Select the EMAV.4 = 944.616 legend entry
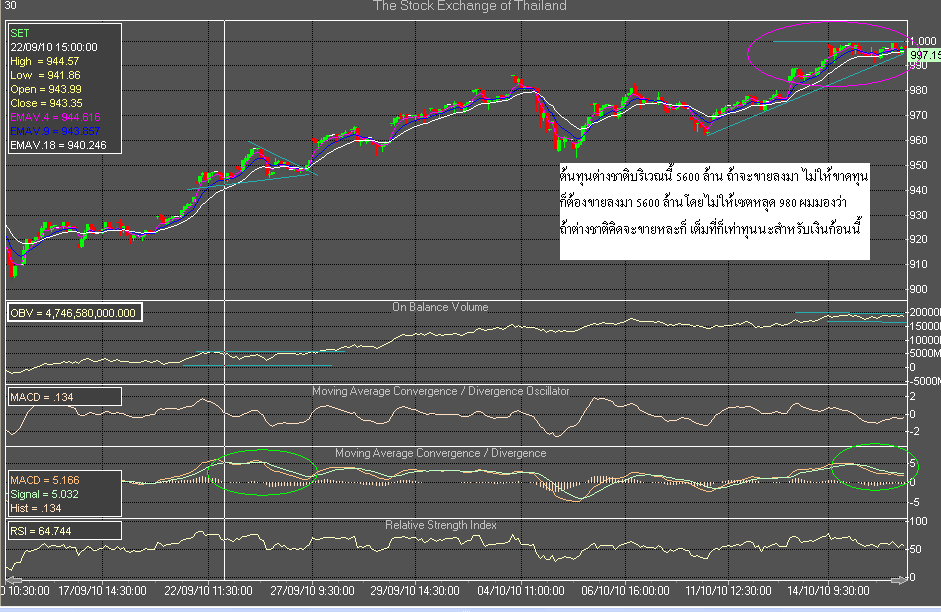This screenshot has height=612, width=941. click(55, 117)
